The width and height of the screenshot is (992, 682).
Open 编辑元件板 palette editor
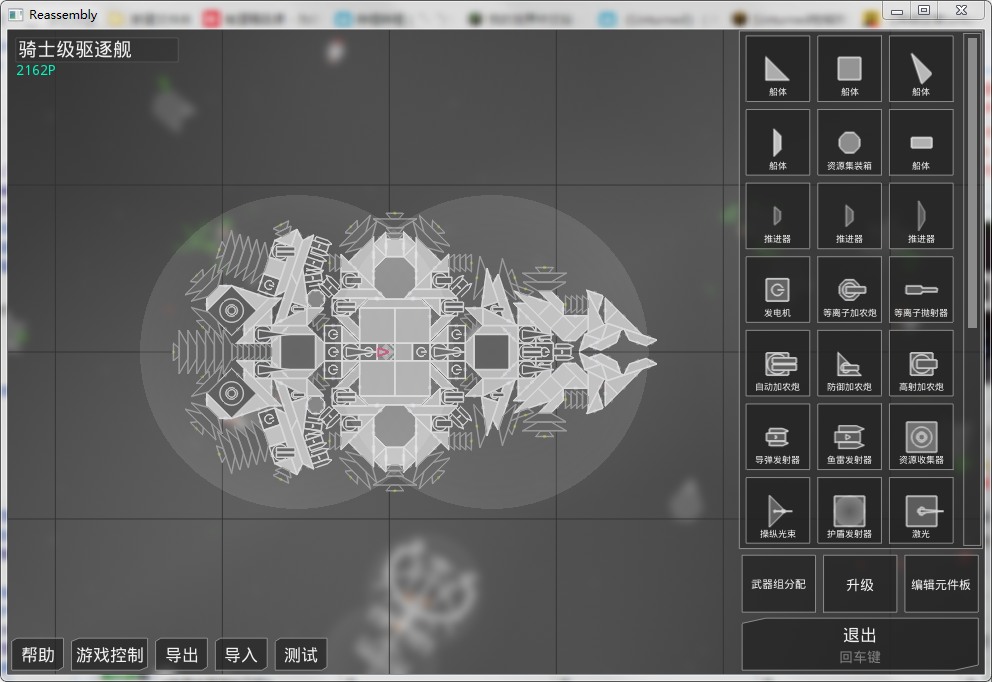click(940, 584)
